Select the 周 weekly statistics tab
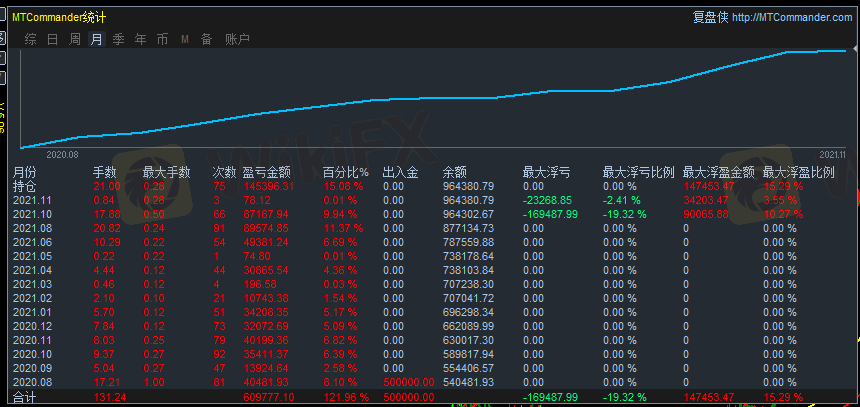 click(x=74, y=39)
